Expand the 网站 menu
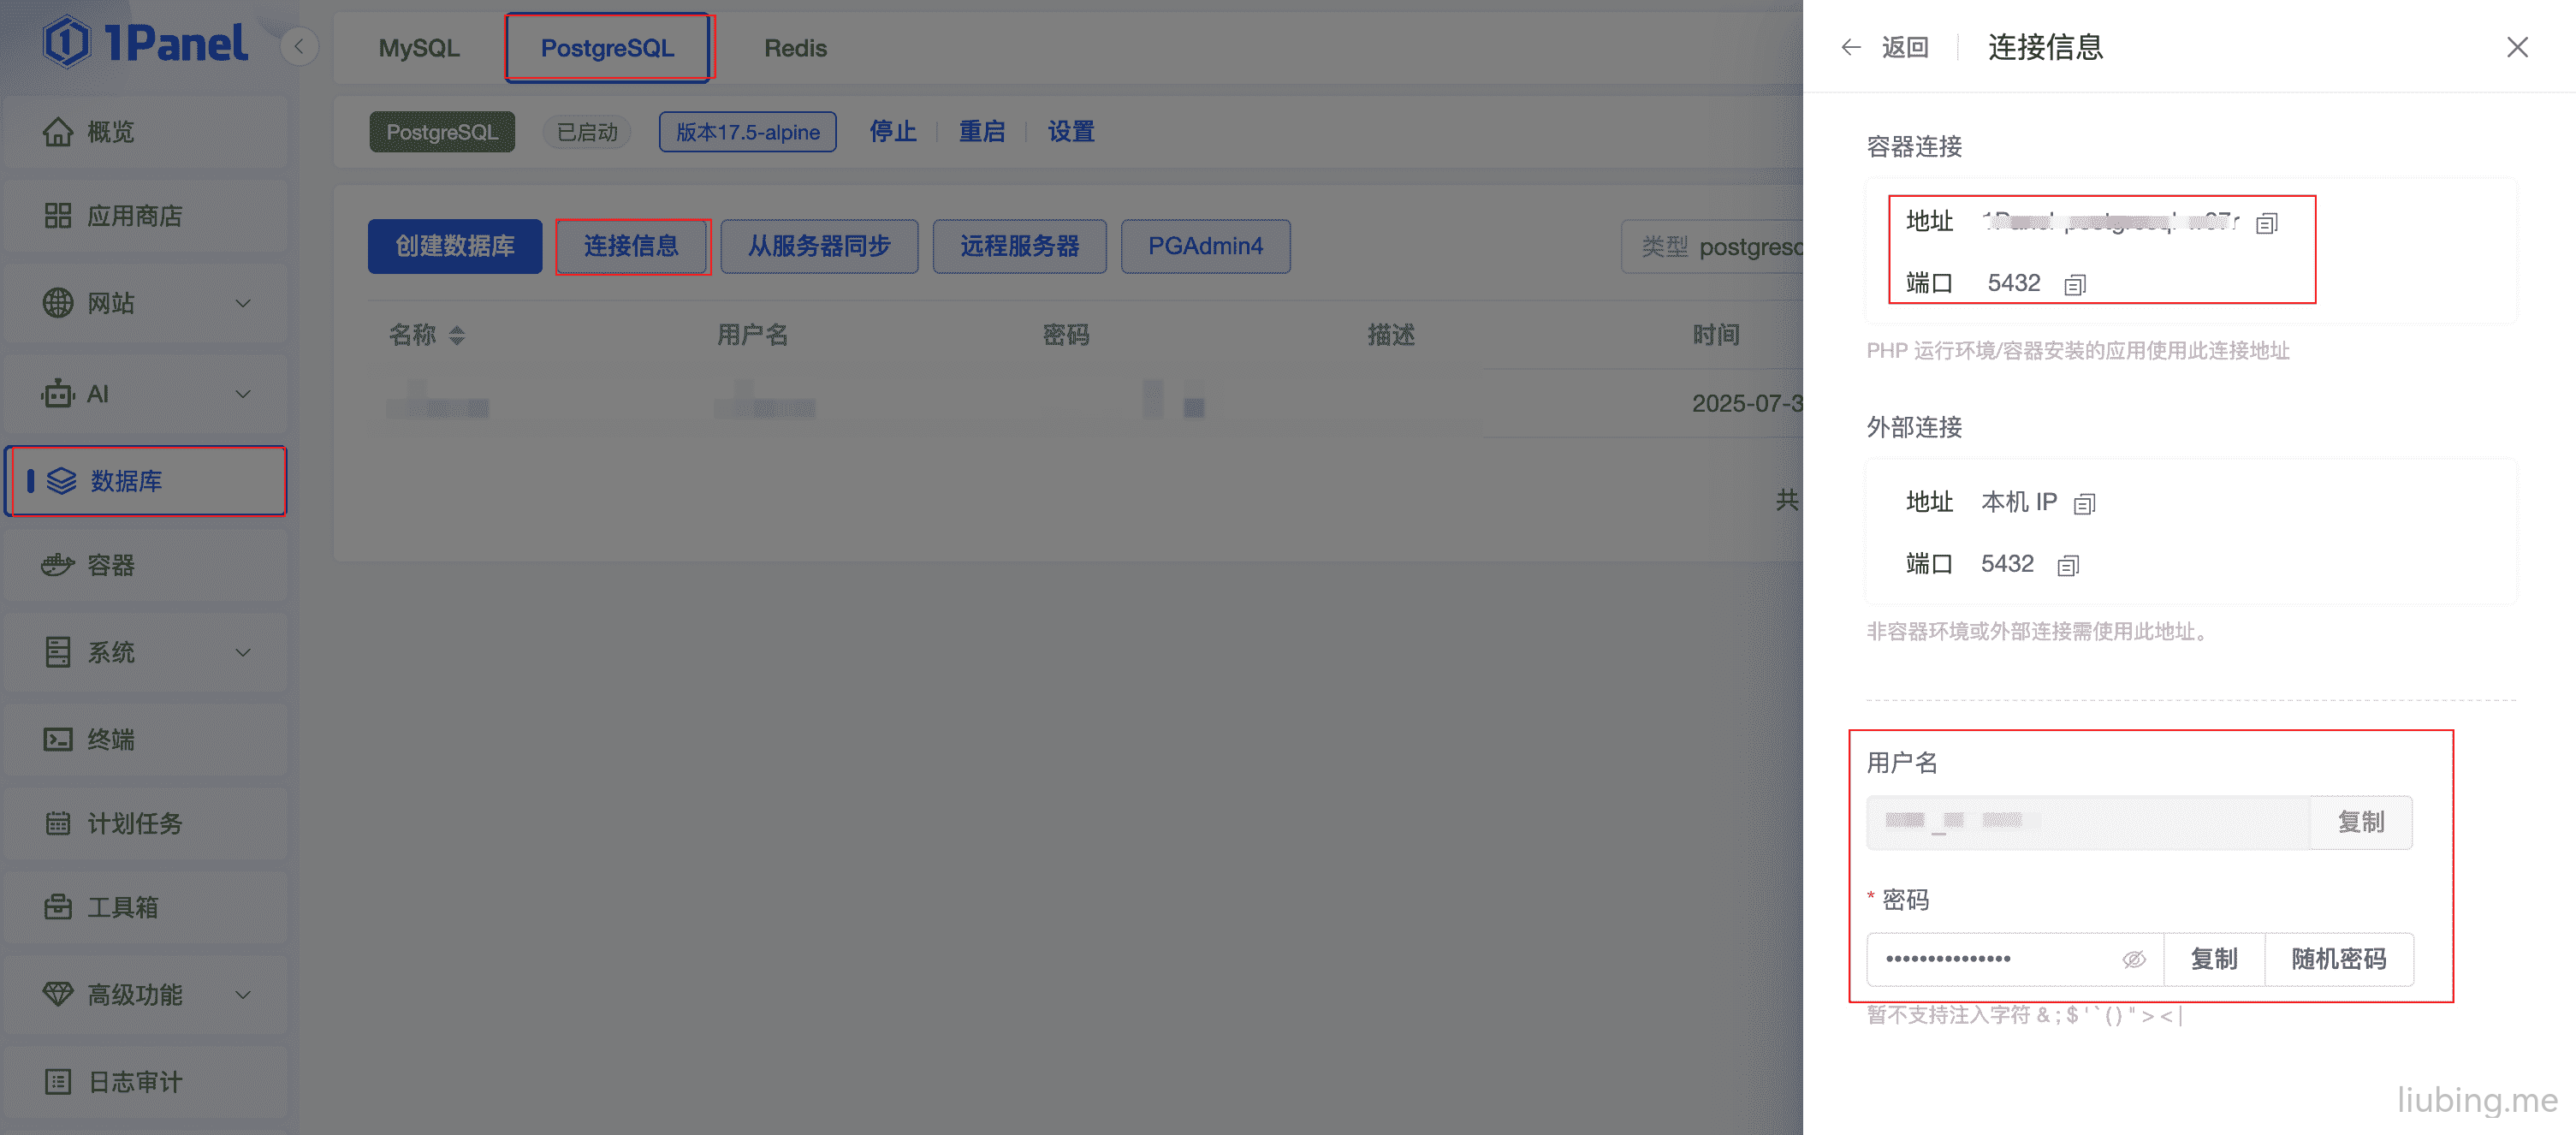 (x=146, y=302)
